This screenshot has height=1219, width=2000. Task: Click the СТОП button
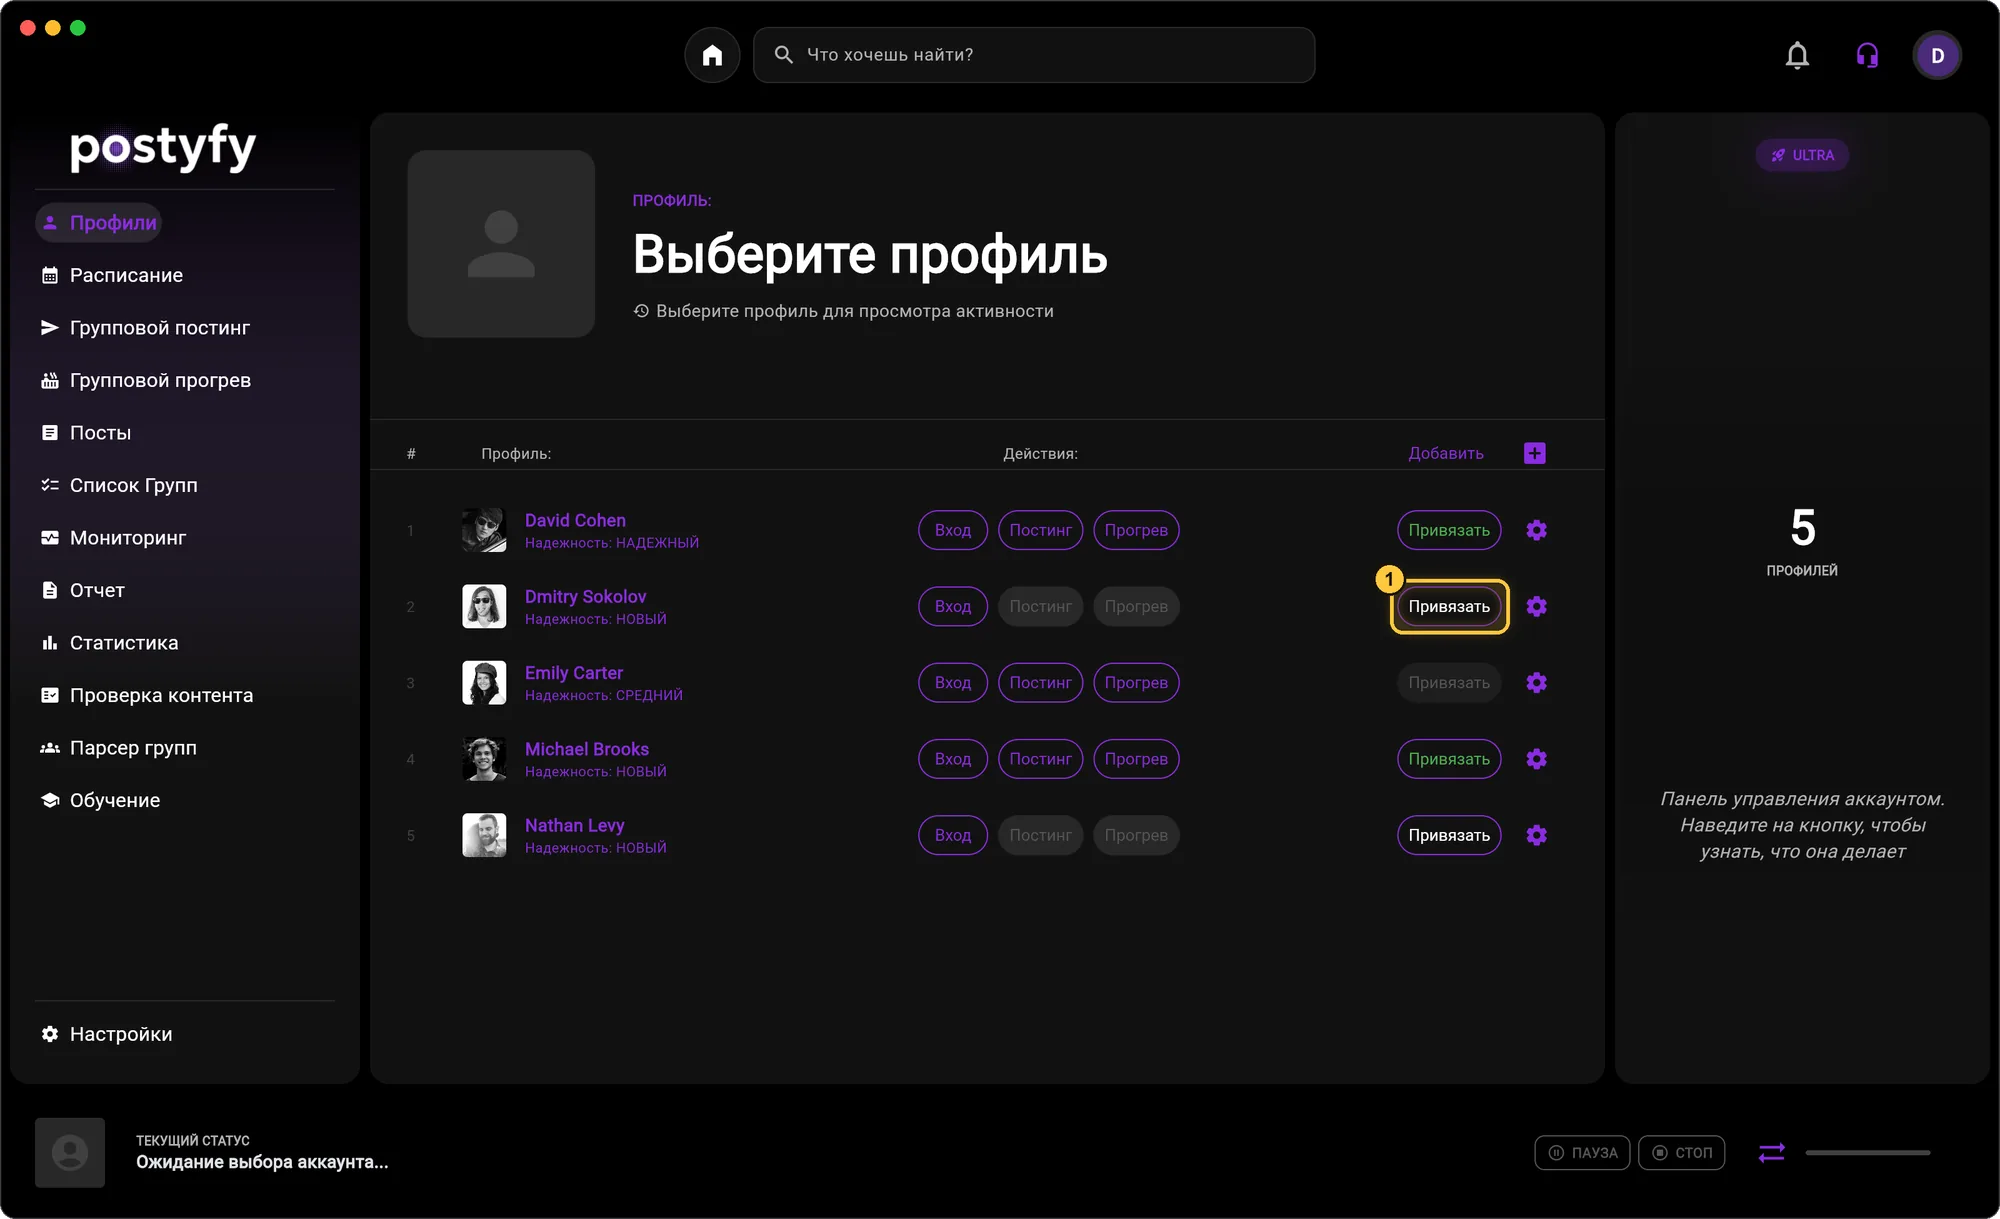(x=1681, y=1153)
